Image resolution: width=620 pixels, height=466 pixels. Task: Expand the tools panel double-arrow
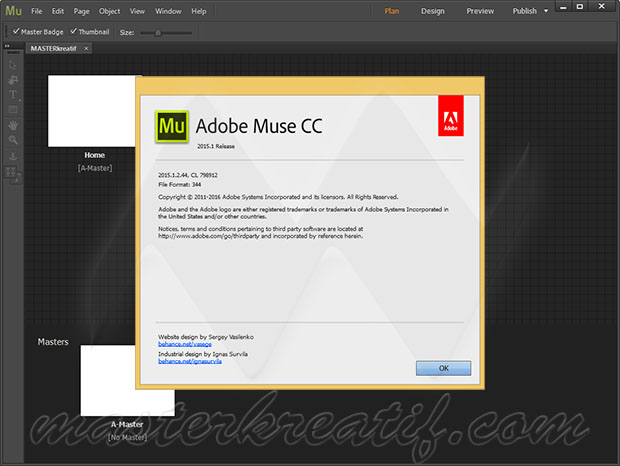coord(7,46)
